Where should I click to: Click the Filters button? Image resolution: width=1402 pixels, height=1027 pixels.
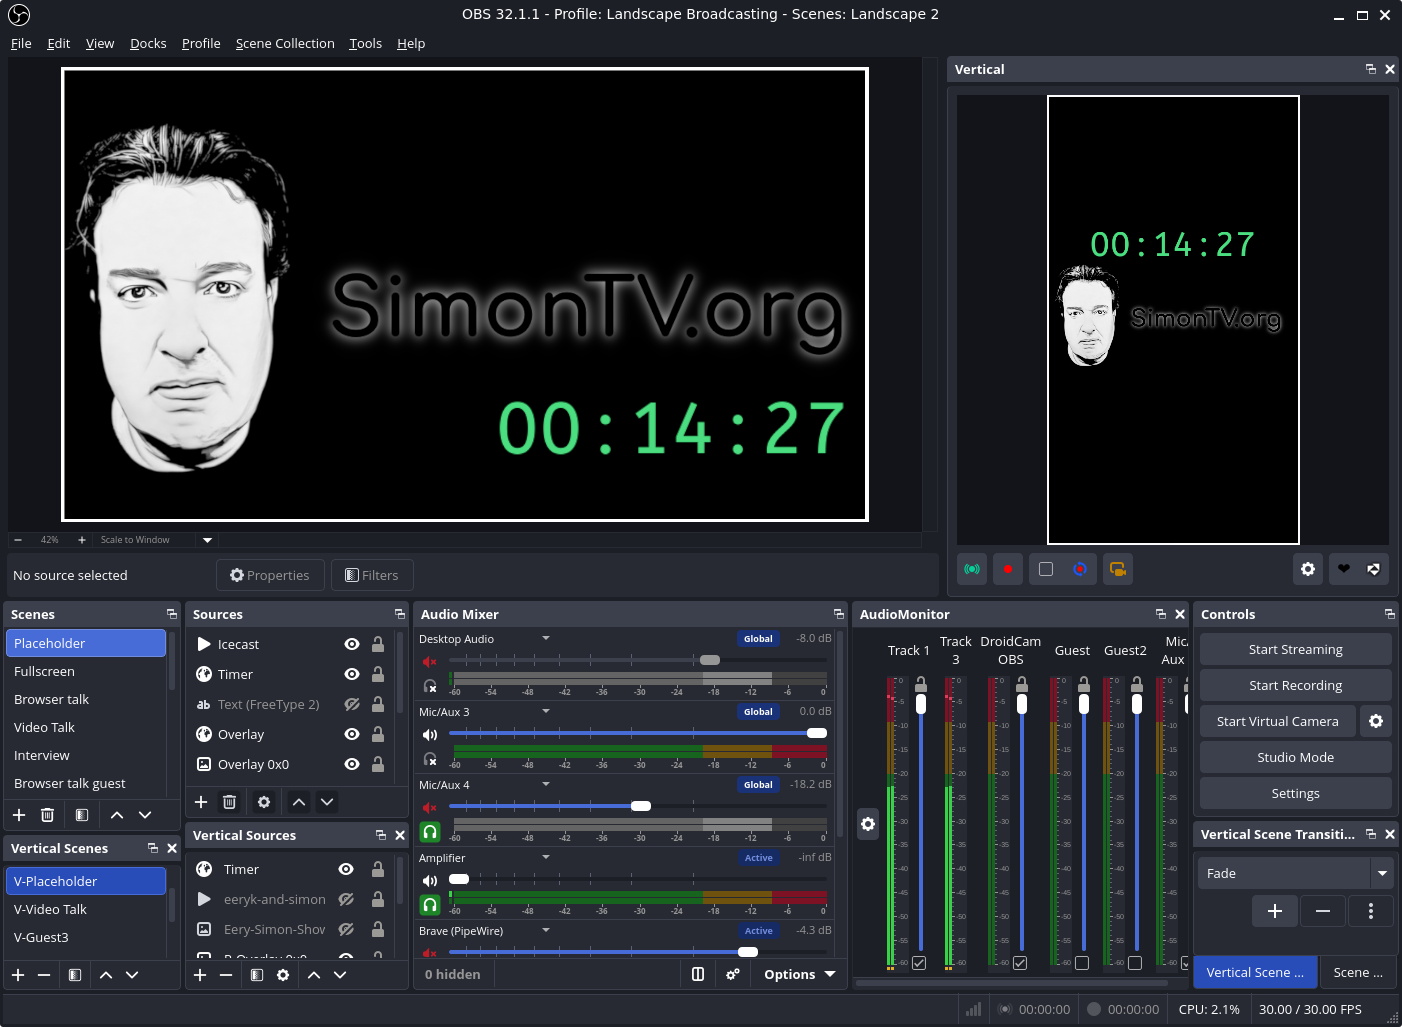372,575
